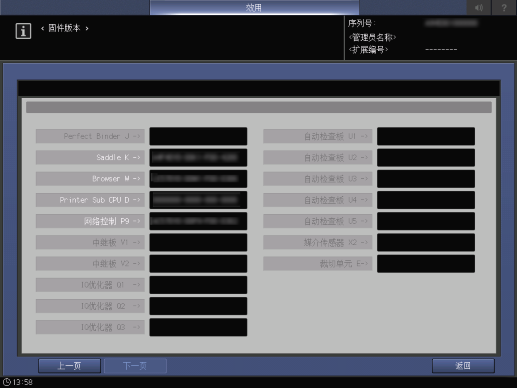The image size is (517, 388).
Task: Click the speaker sound icon
Action: (x=479, y=7)
